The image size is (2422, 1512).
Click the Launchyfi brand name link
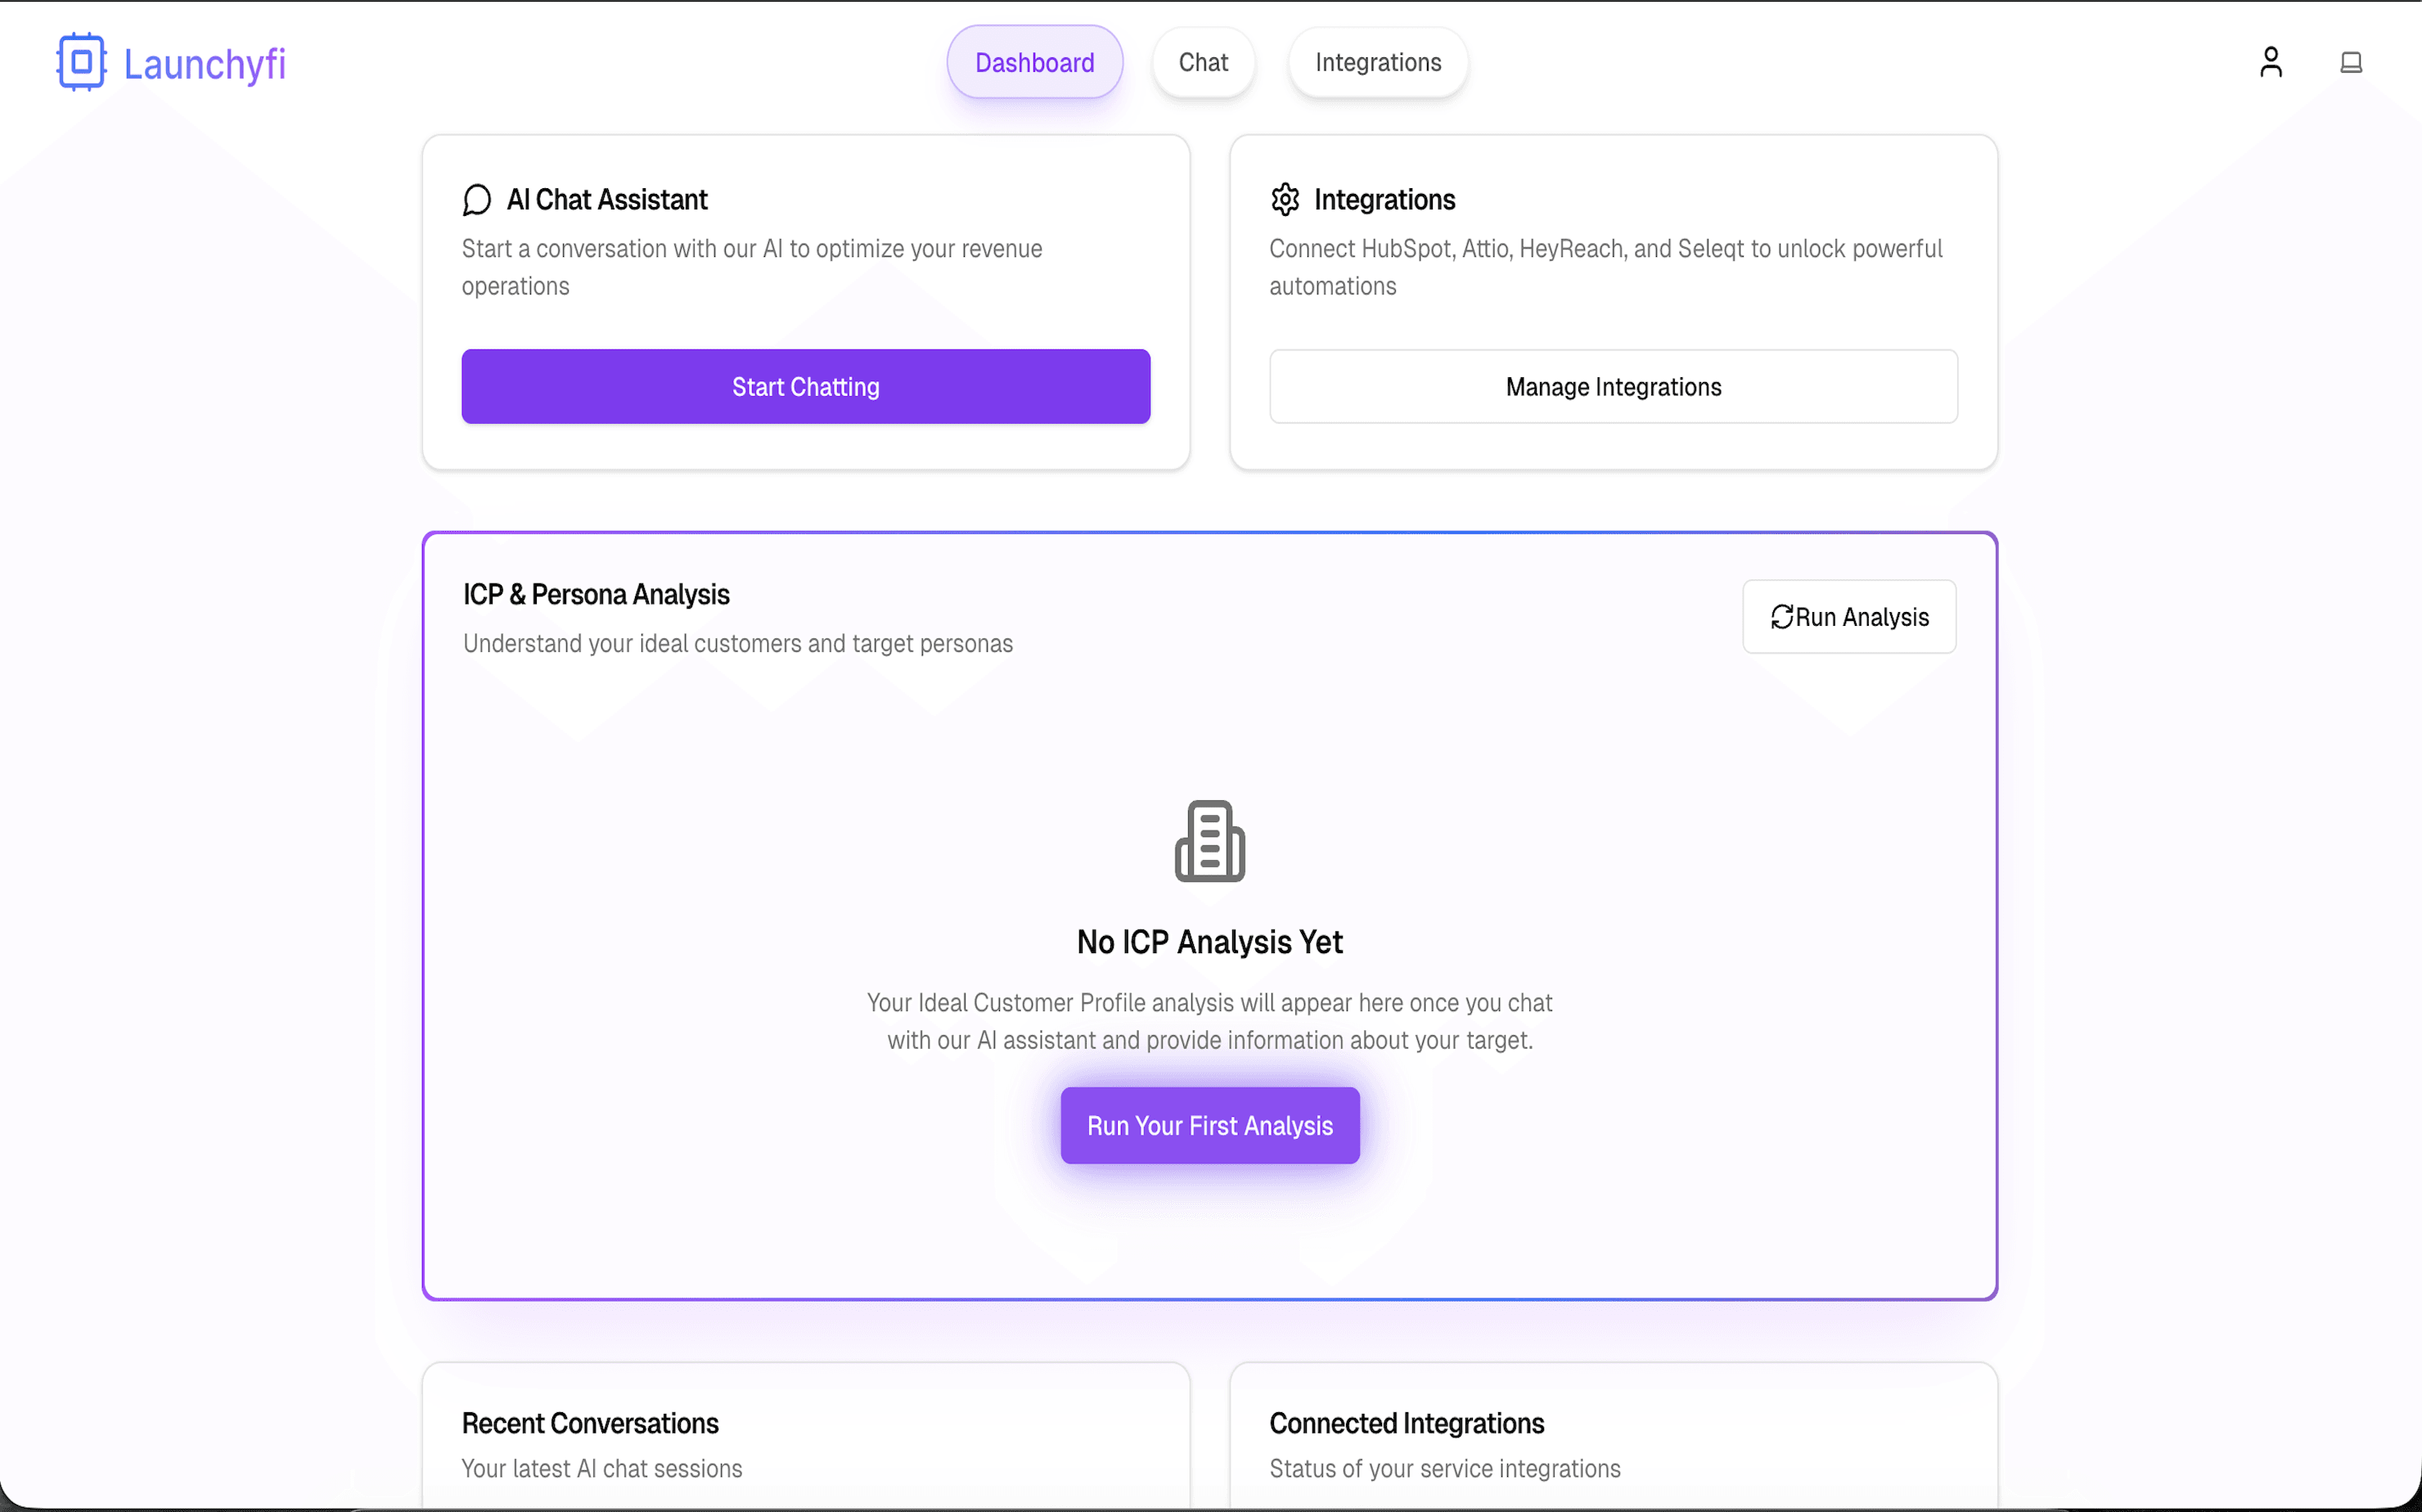pos(205,64)
